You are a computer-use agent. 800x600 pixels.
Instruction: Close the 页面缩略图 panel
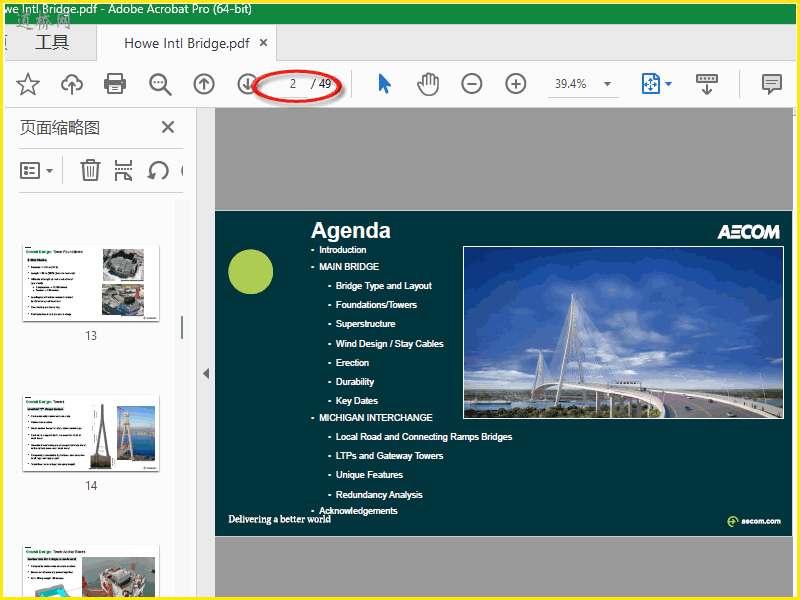pyautogui.click(x=168, y=127)
